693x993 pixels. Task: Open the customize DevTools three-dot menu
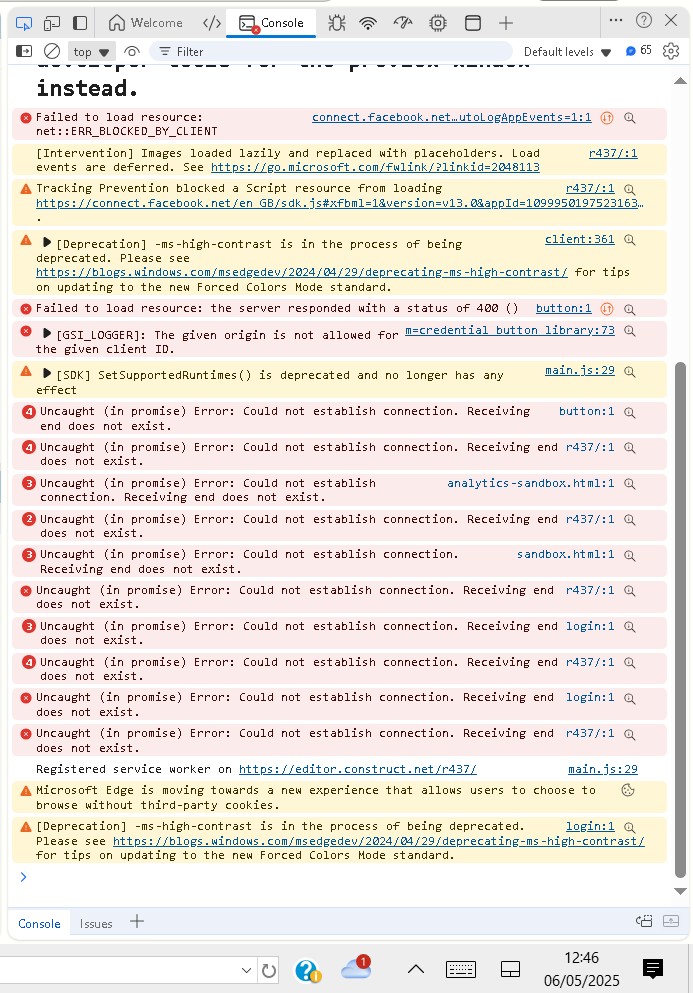click(x=616, y=20)
